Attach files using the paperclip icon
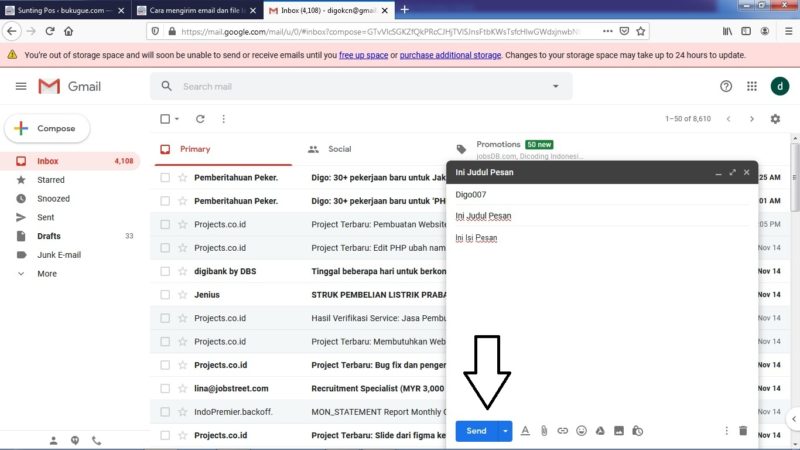This screenshot has height=450, width=800. tap(544, 431)
